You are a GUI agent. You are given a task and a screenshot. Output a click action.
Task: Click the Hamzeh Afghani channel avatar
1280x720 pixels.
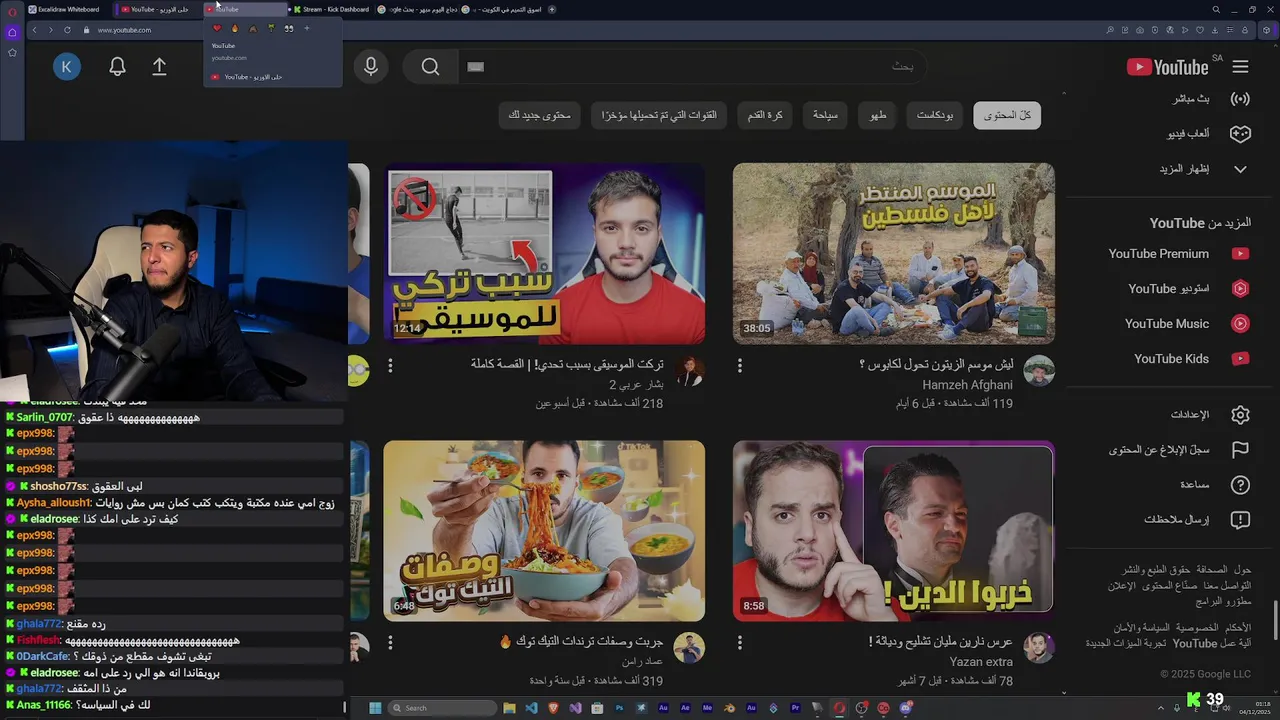tap(1039, 371)
